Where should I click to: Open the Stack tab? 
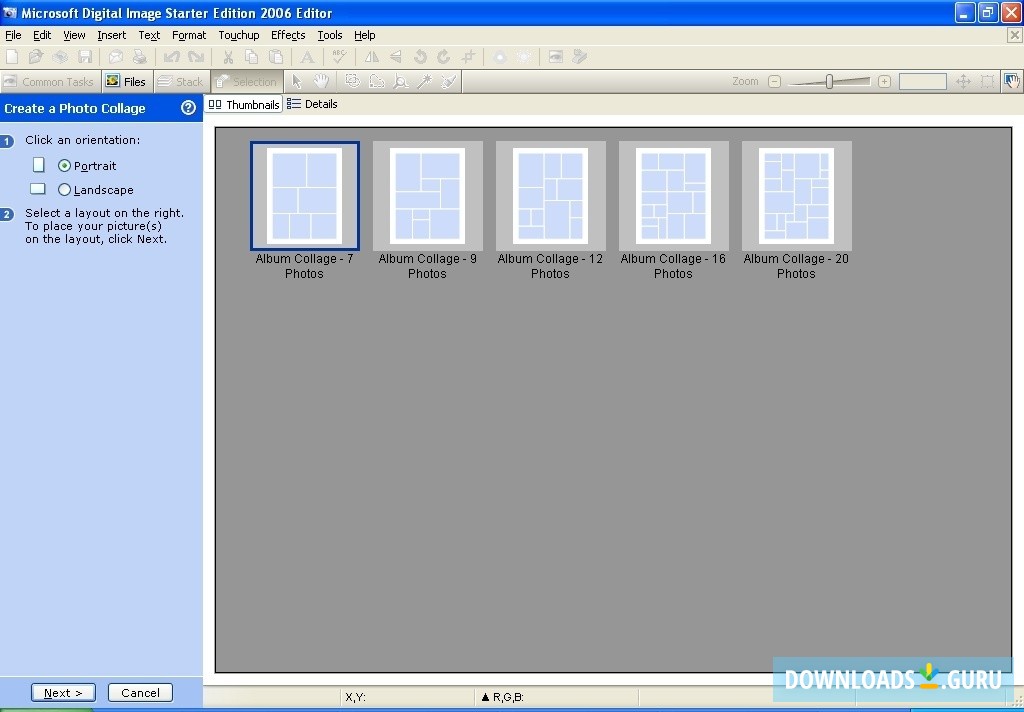tap(182, 82)
